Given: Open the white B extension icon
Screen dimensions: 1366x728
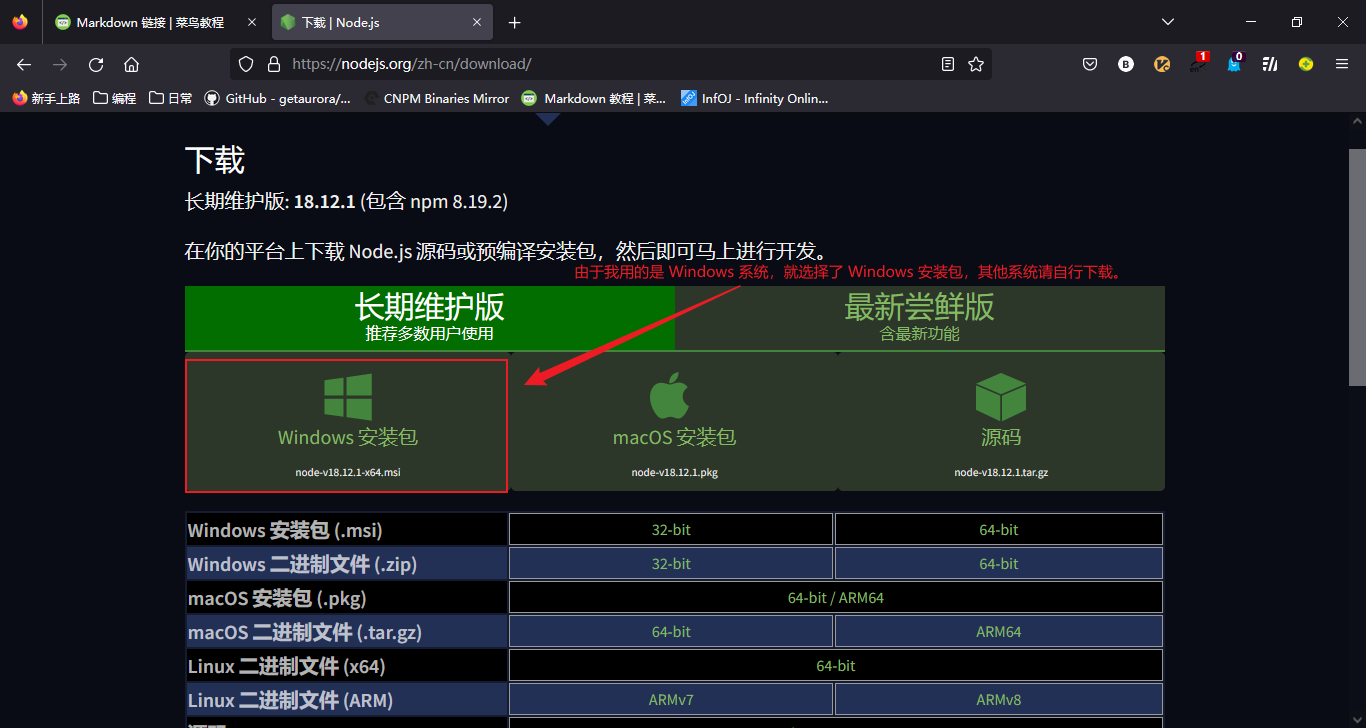Looking at the screenshot, I should [x=1126, y=64].
